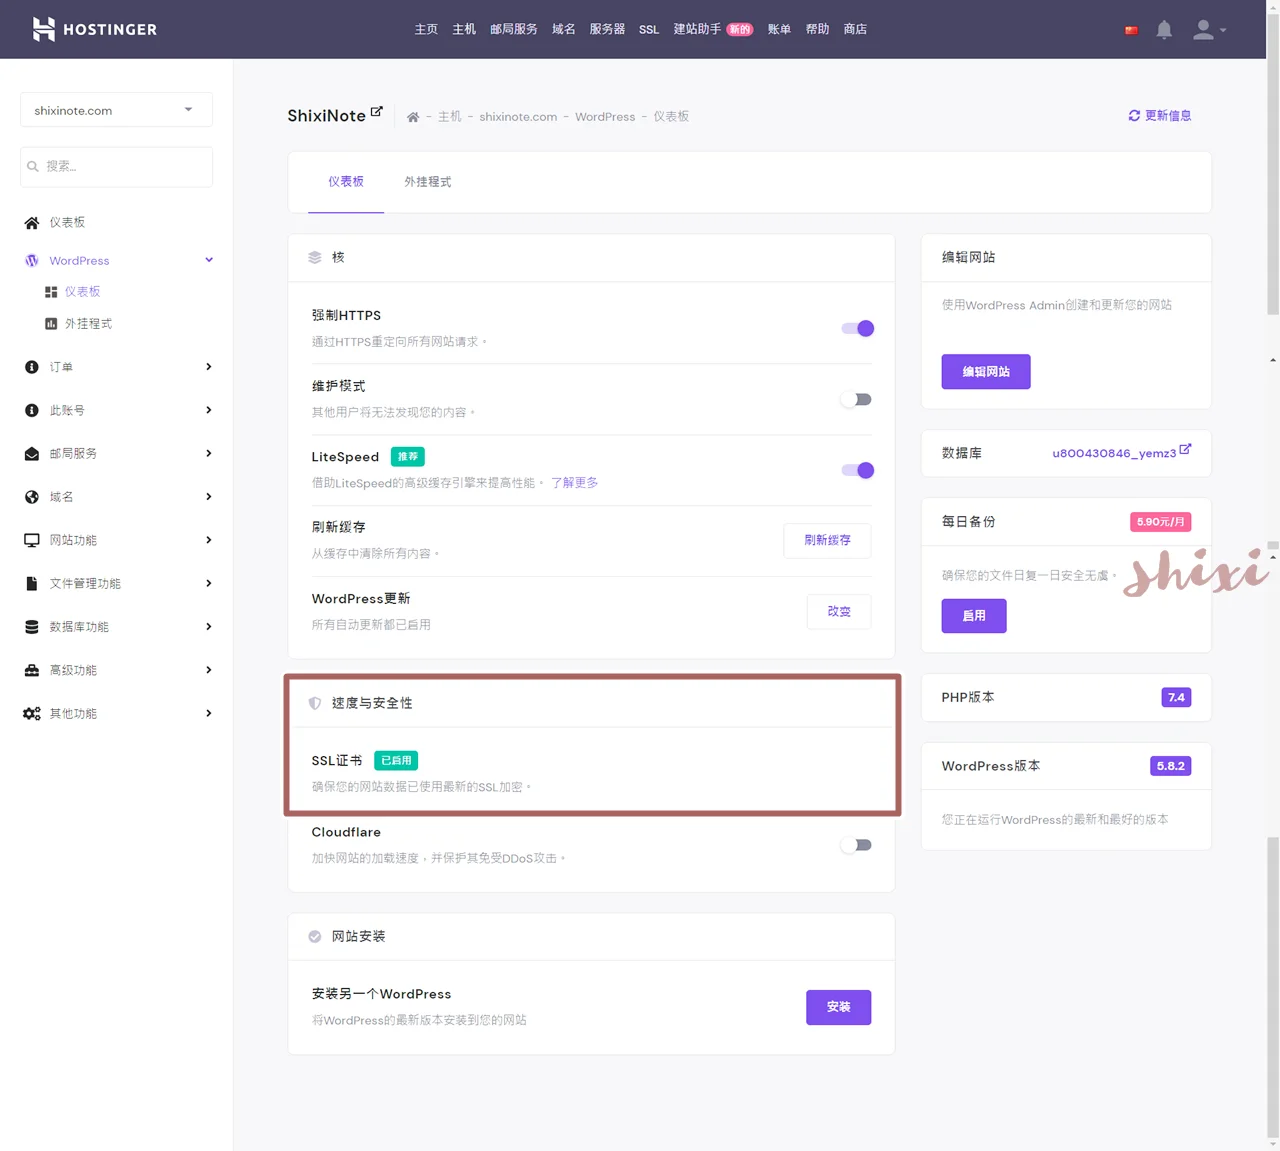Click the WordPress logo icon in sidebar
The height and width of the screenshot is (1151, 1280).
[x=32, y=261]
